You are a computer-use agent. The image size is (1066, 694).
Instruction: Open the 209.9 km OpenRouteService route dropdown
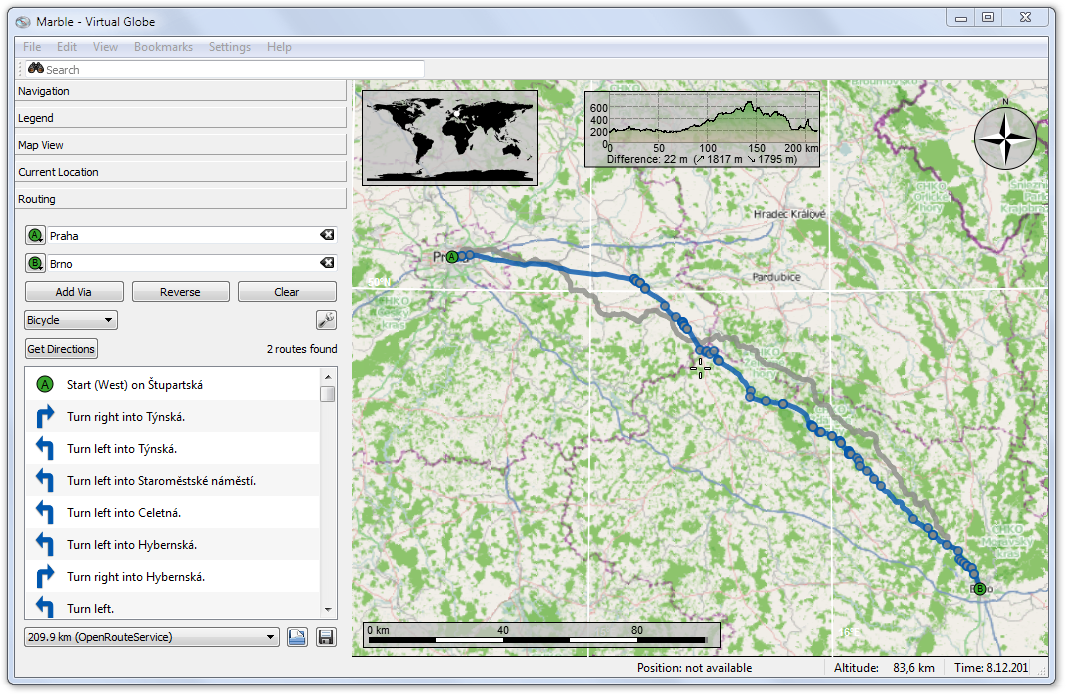click(x=152, y=637)
